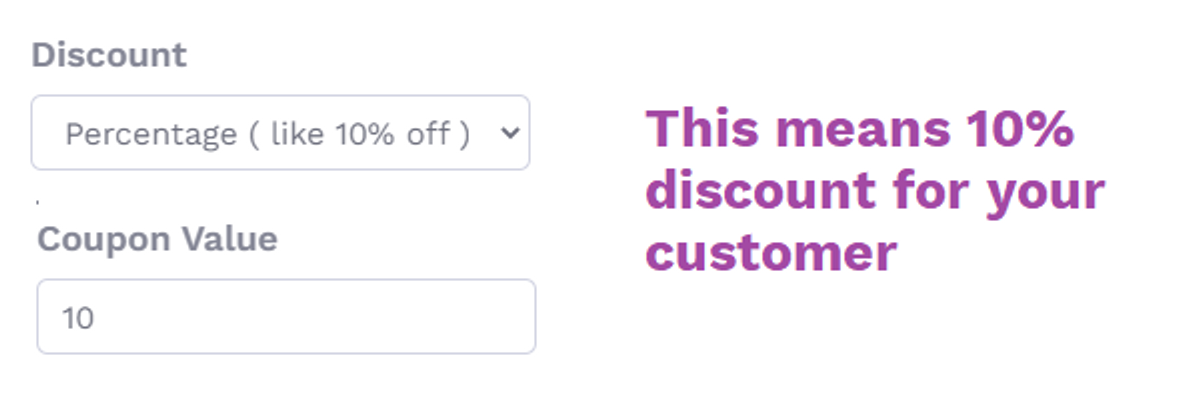1180x398 pixels.
Task: Focus the Coupon Value input field
Action: coord(286,317)
